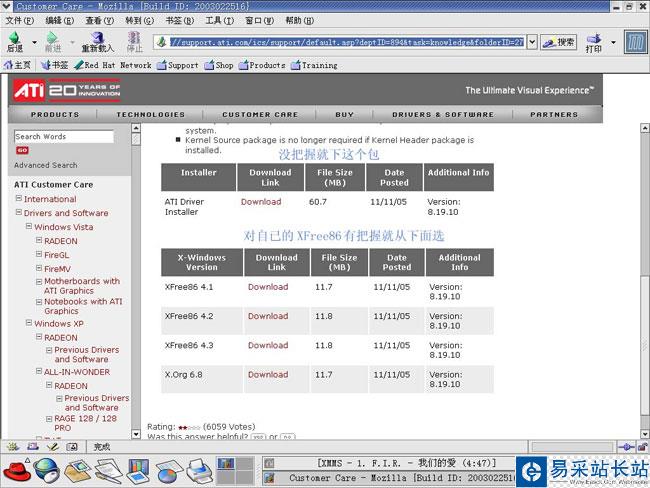Open the Bookmarks menu

tap(179, 20)
